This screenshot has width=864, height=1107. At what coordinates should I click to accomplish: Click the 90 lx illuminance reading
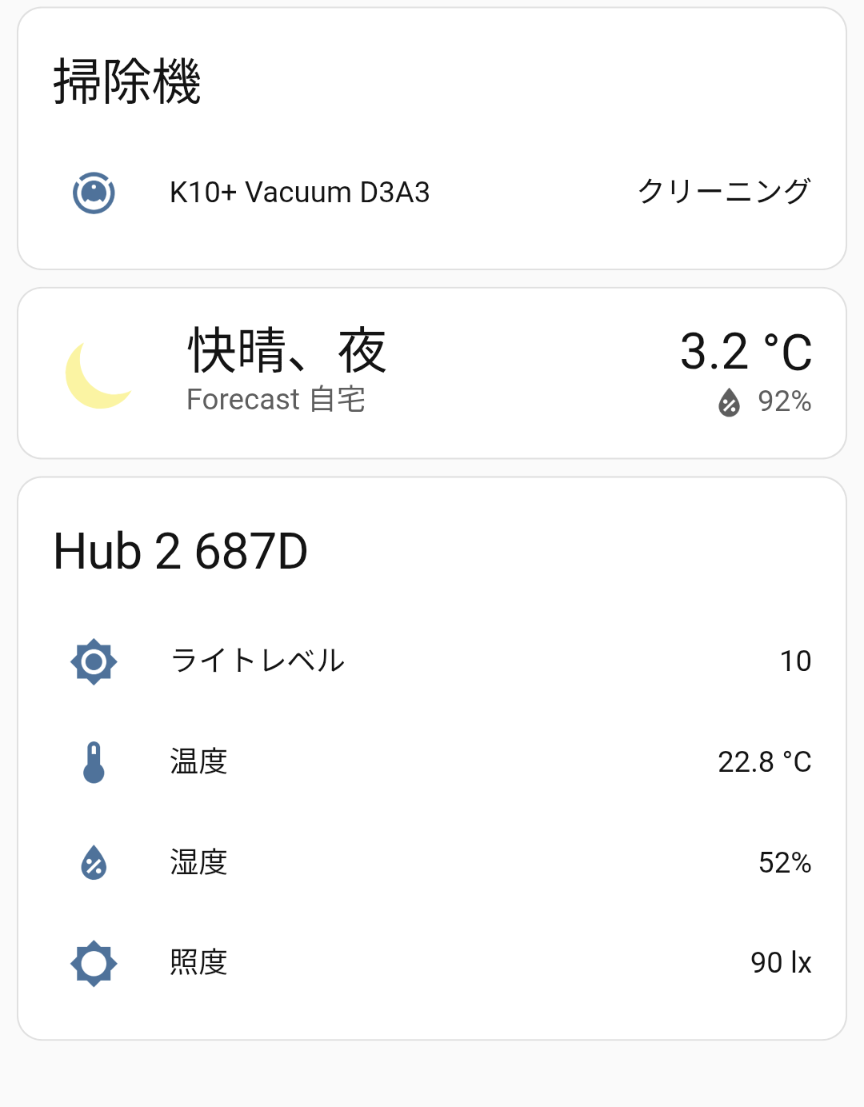[780, 963]
